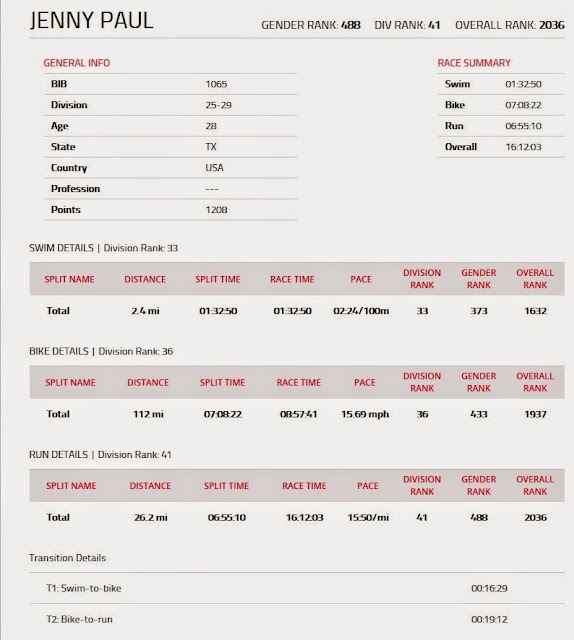Click Points value 1208
574x640 pixels.
[216, 210]
